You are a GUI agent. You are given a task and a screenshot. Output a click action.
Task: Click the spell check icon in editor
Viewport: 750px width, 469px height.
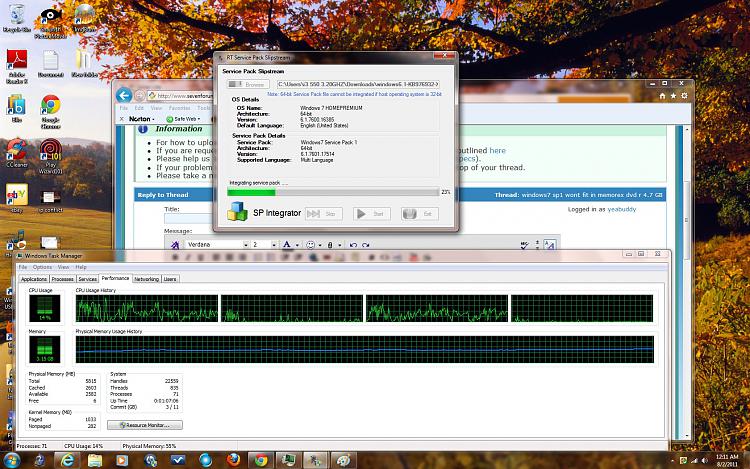pyautogui.click(x=524, y=245)
